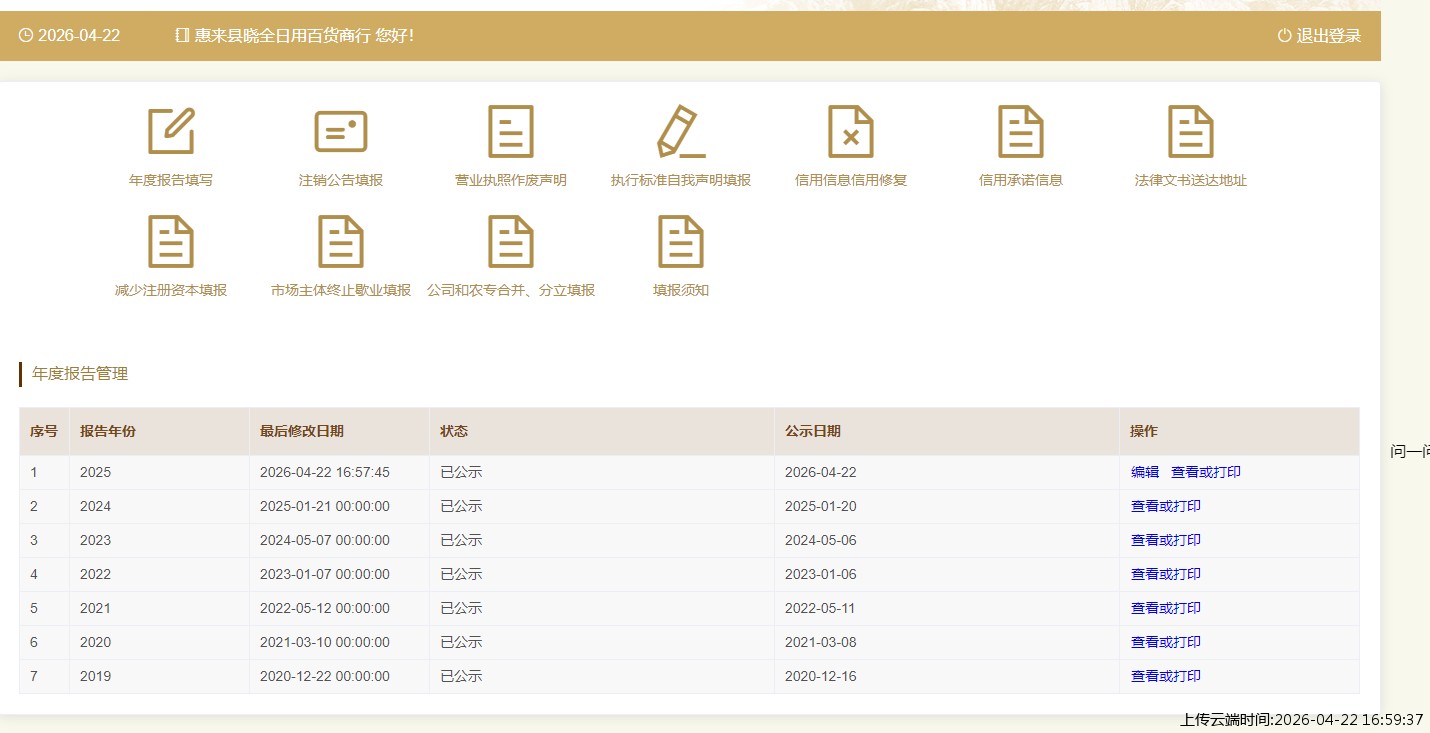The height and width of the screenshot is (733, 1430).
Task: Click the 报告年份 column header
Action: (x=108, y=431)
